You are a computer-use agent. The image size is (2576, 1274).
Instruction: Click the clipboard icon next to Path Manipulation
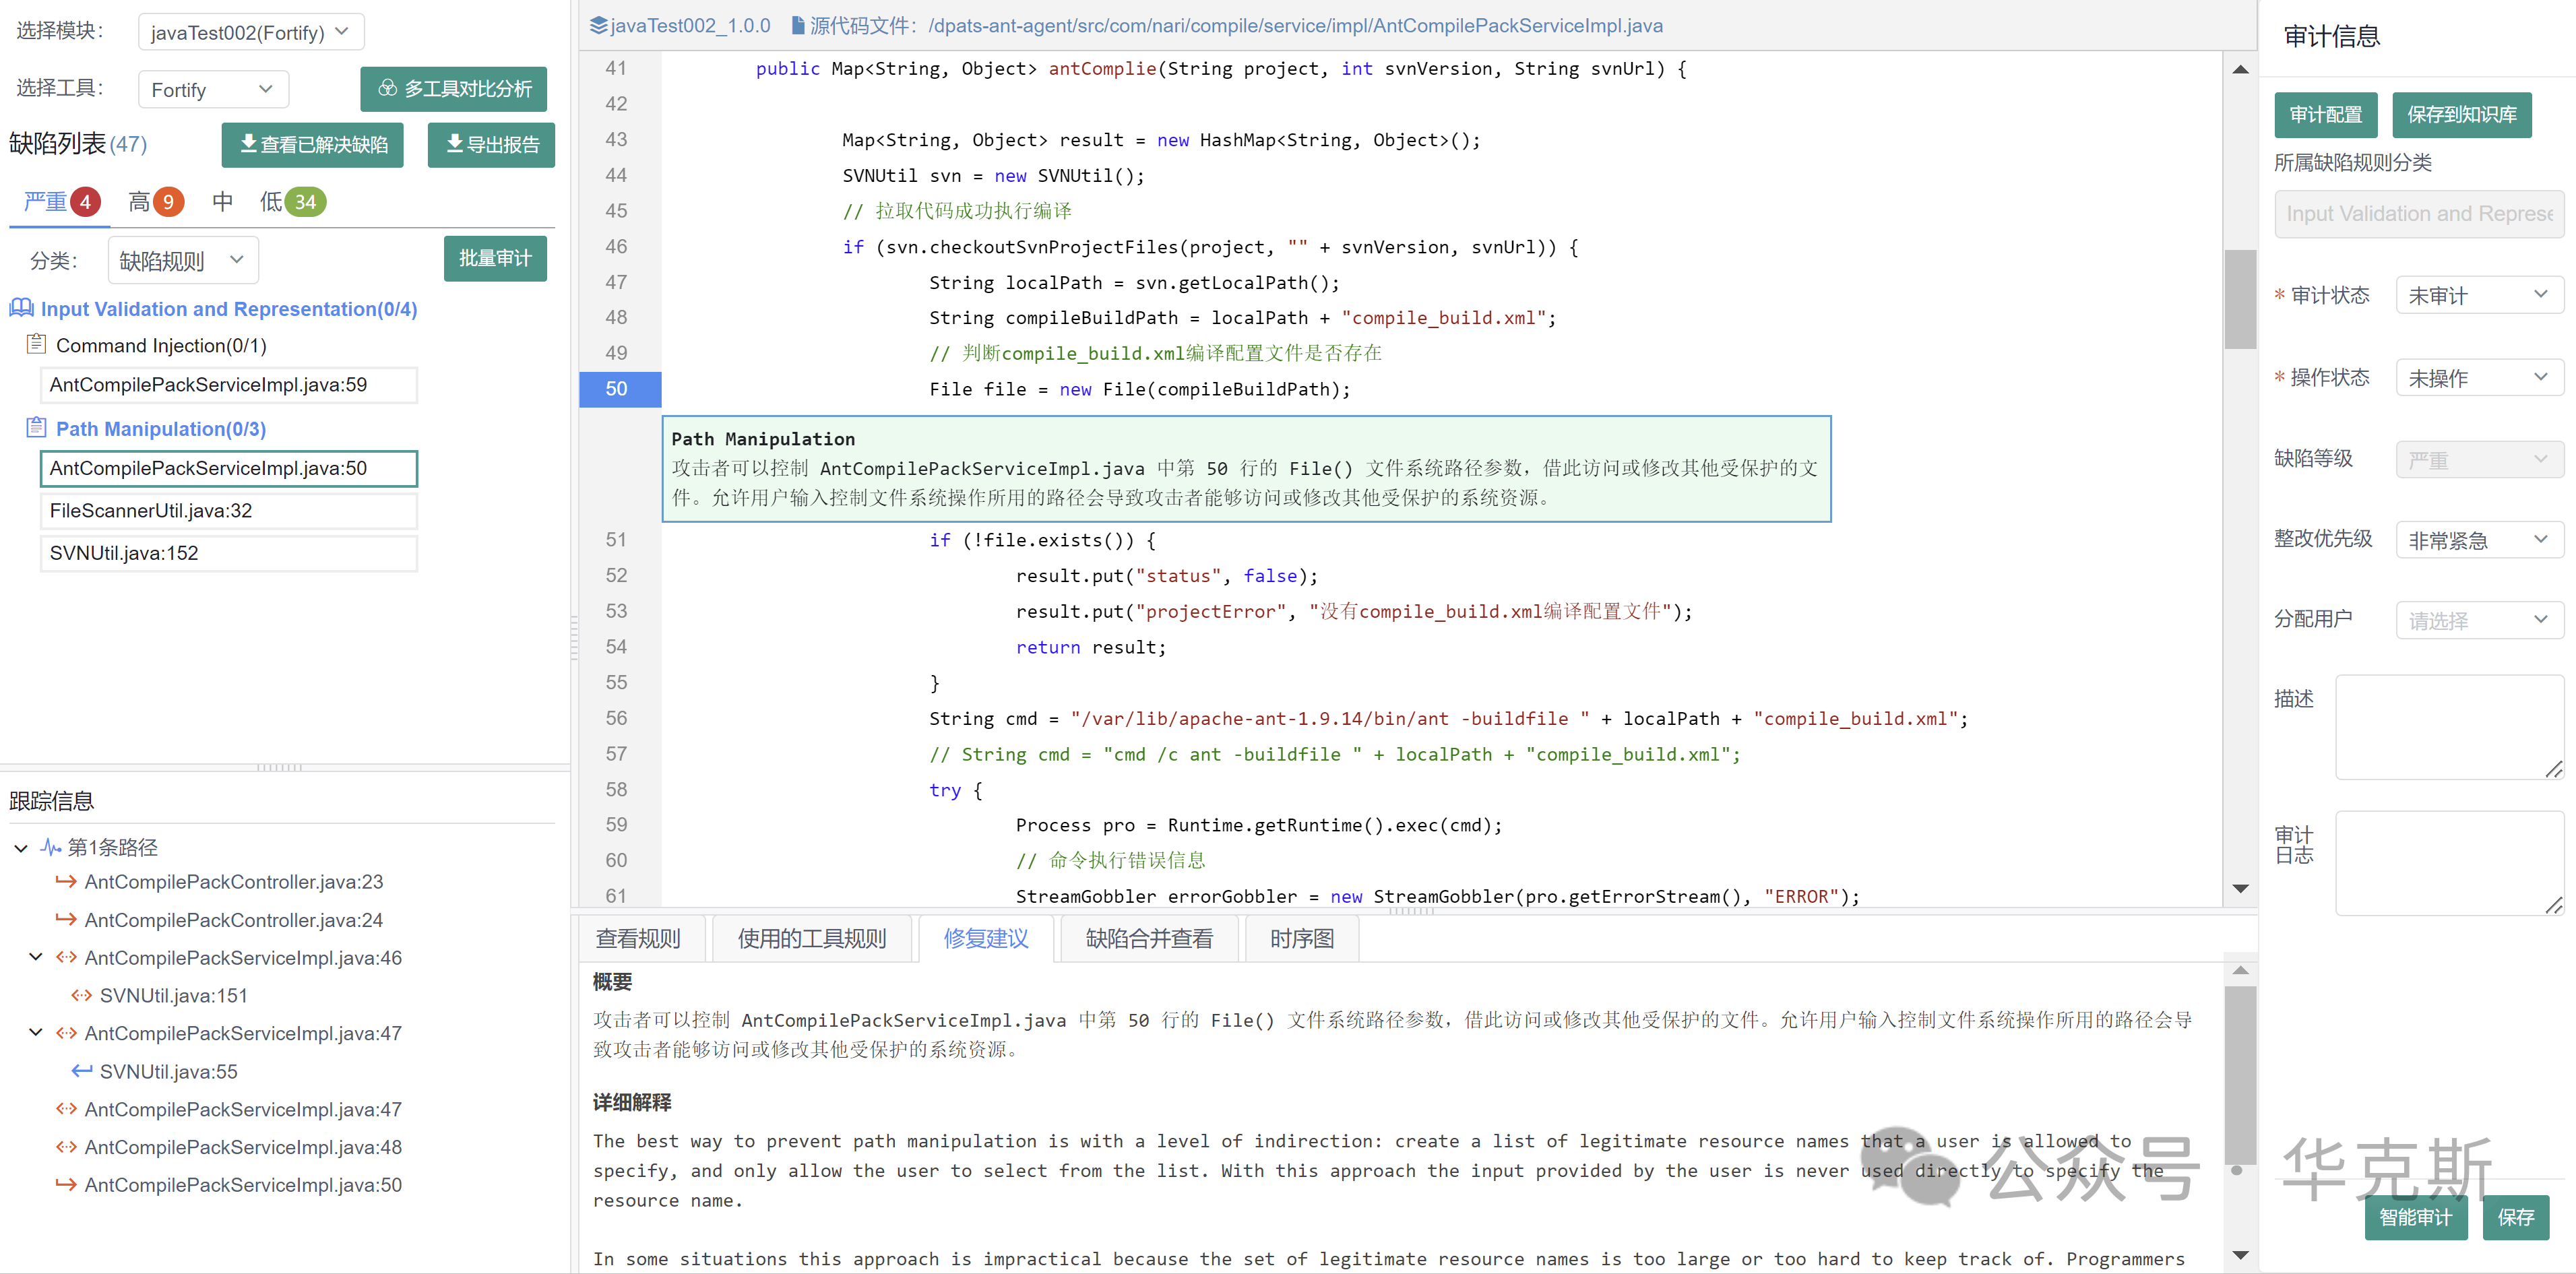pyautogui.click(x=36, y=428)
